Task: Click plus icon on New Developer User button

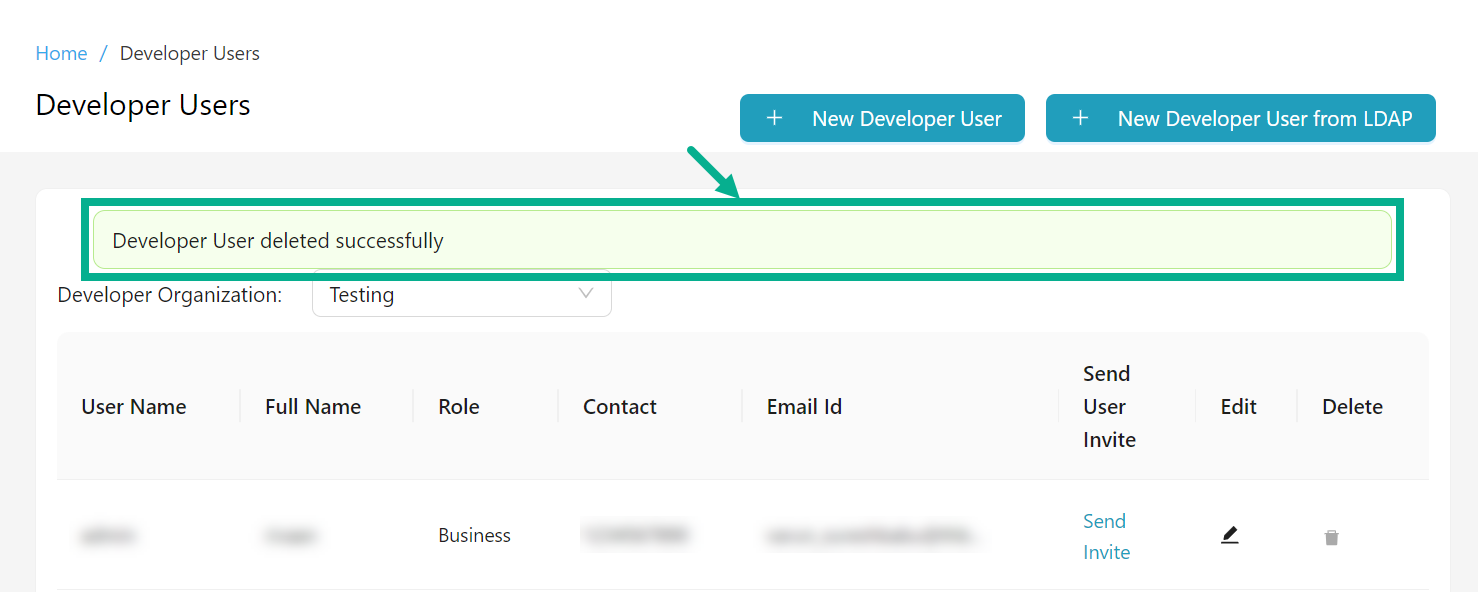Action: (x=774, y=119)
